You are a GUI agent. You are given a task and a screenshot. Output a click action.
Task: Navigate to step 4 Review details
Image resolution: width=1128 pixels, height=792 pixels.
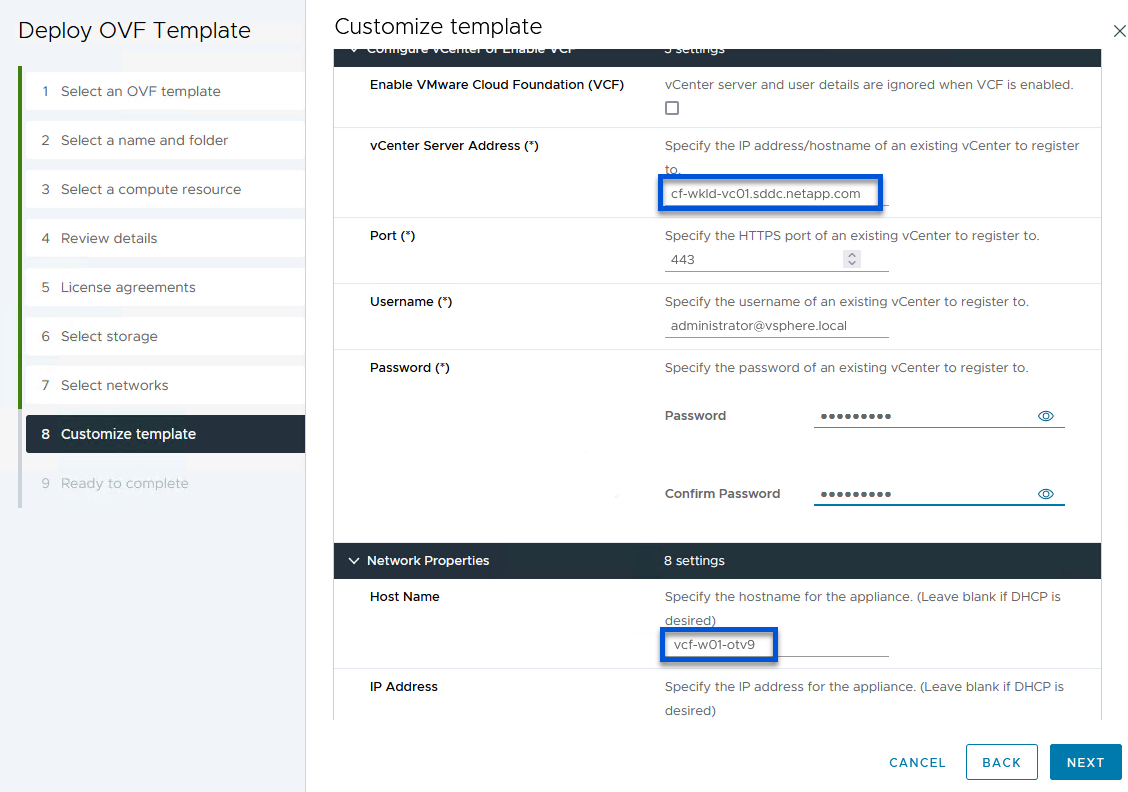tap(109, 238)
